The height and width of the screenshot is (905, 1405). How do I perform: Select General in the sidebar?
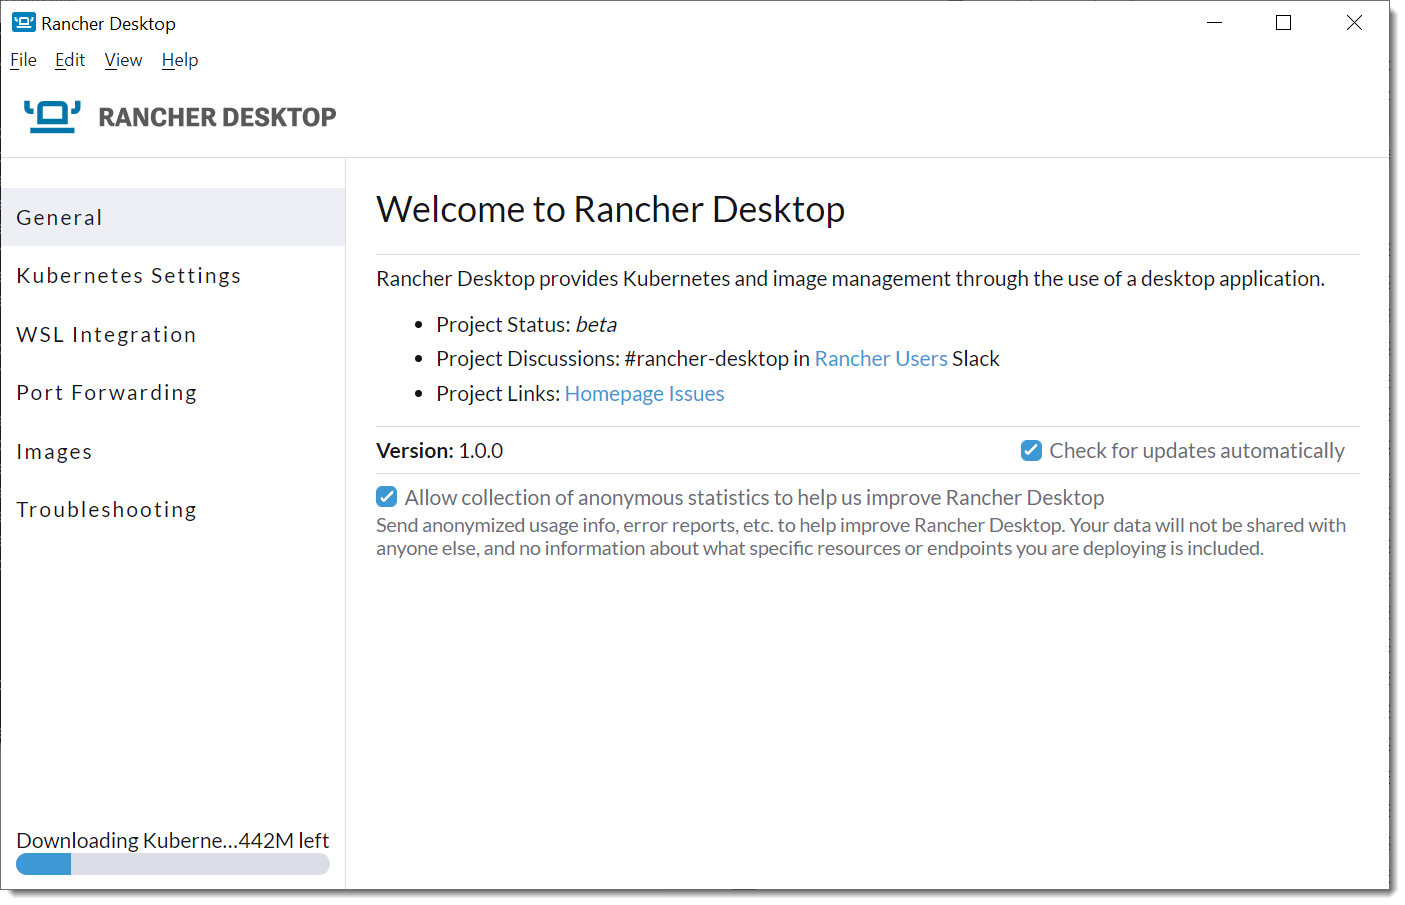coord(173,217)
